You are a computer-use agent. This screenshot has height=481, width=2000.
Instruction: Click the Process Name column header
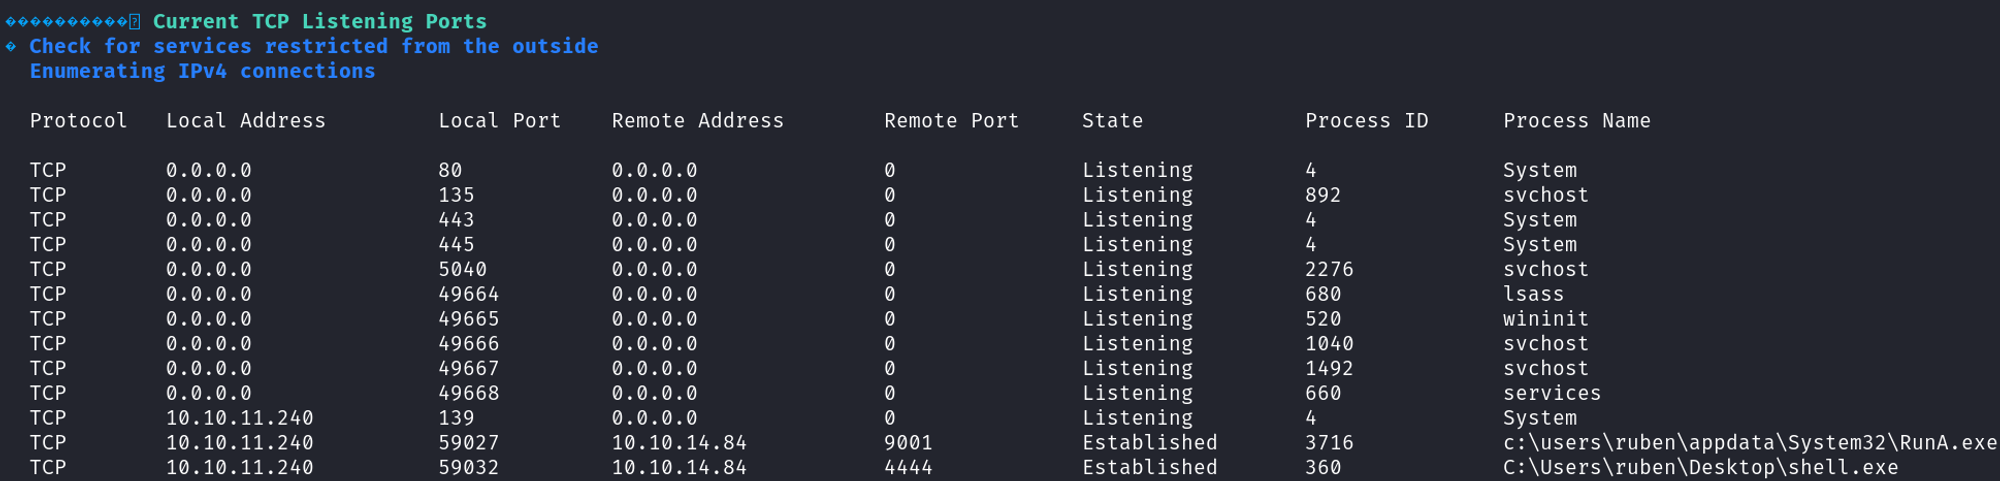coord(1576,121)
